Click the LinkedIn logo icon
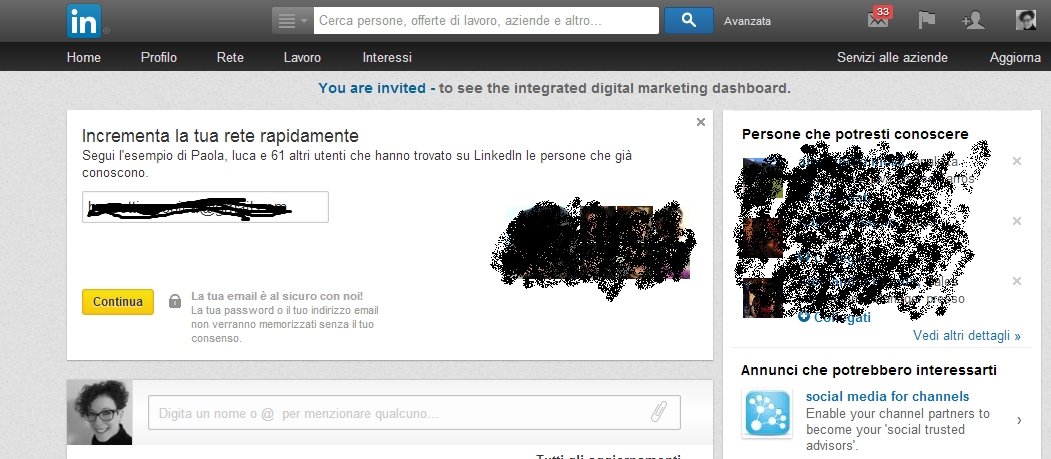 83,21
